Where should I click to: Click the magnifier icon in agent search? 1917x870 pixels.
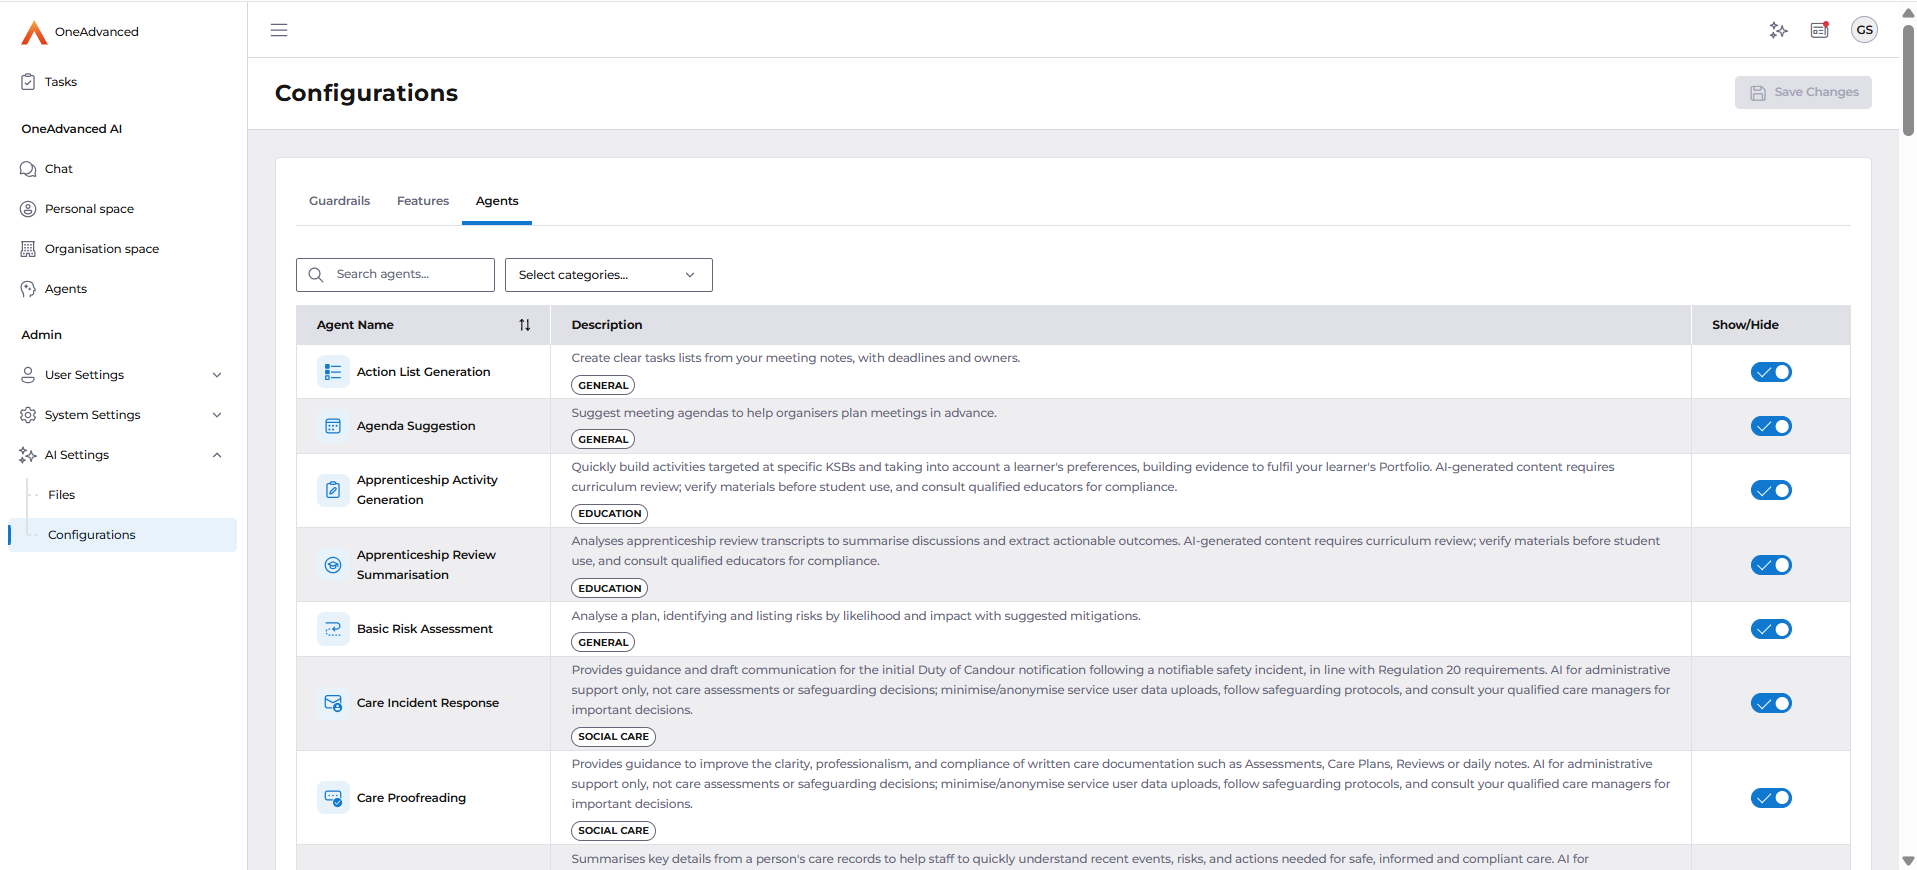coord(316,275)
